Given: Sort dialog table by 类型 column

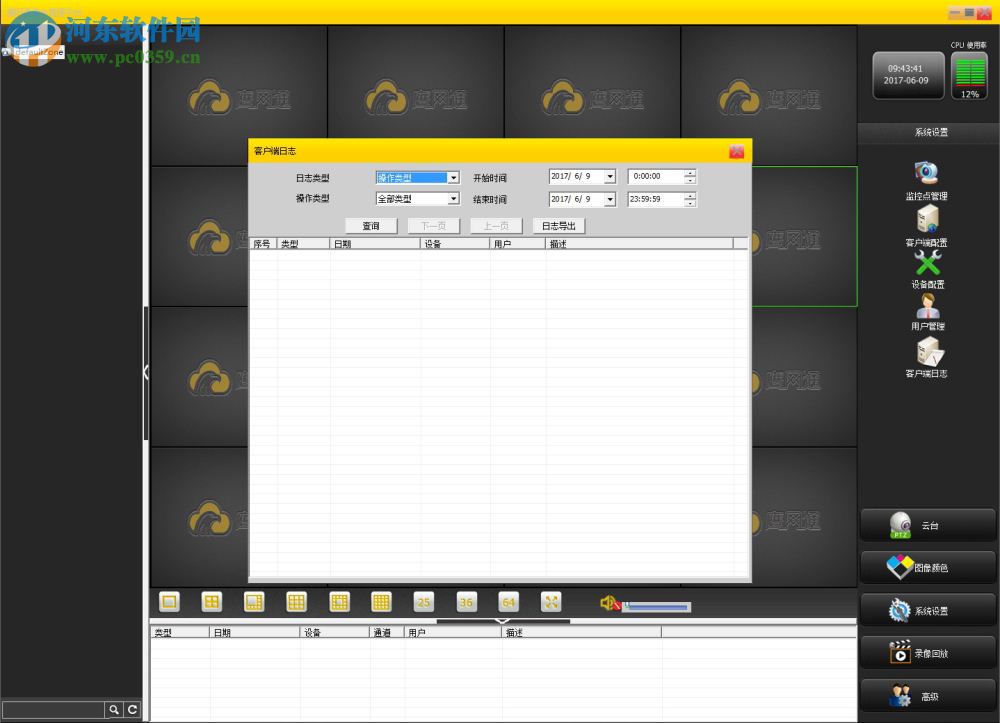Looking at the screenshot, I should (303, 244).
